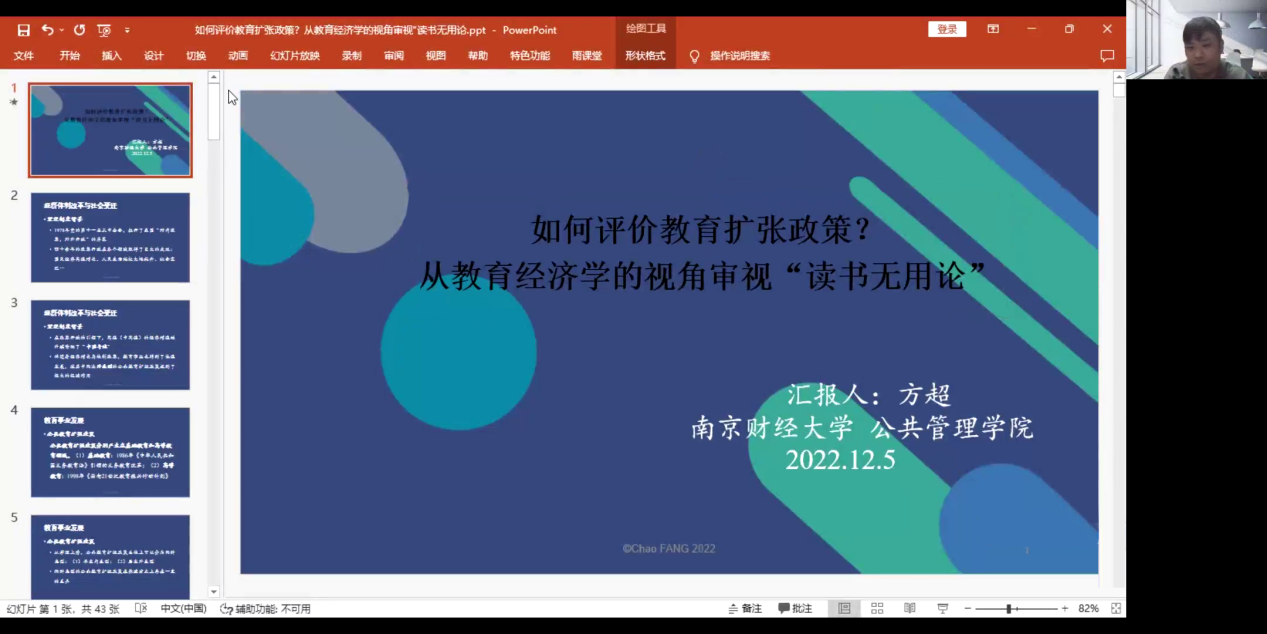The width and height of the screenshot is (1267, 634).
Task: Click the text 南京财经大学 公共管理学院
Action: (x=862, y=428)
